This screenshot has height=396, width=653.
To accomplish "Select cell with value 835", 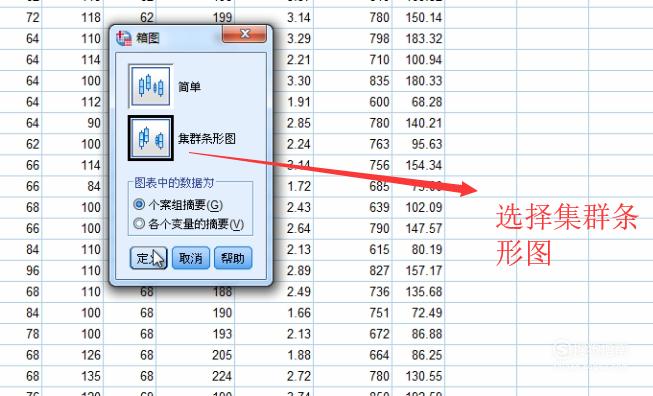I will pos(353,81).
